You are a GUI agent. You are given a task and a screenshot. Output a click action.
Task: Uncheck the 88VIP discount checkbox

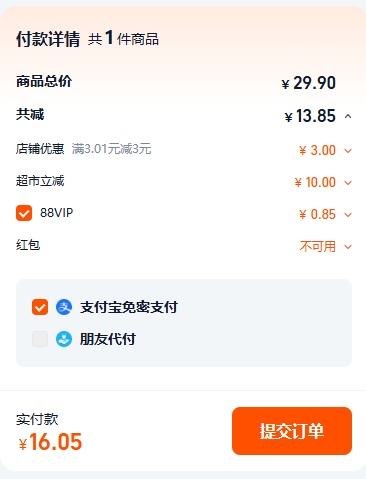click(24, 213)
